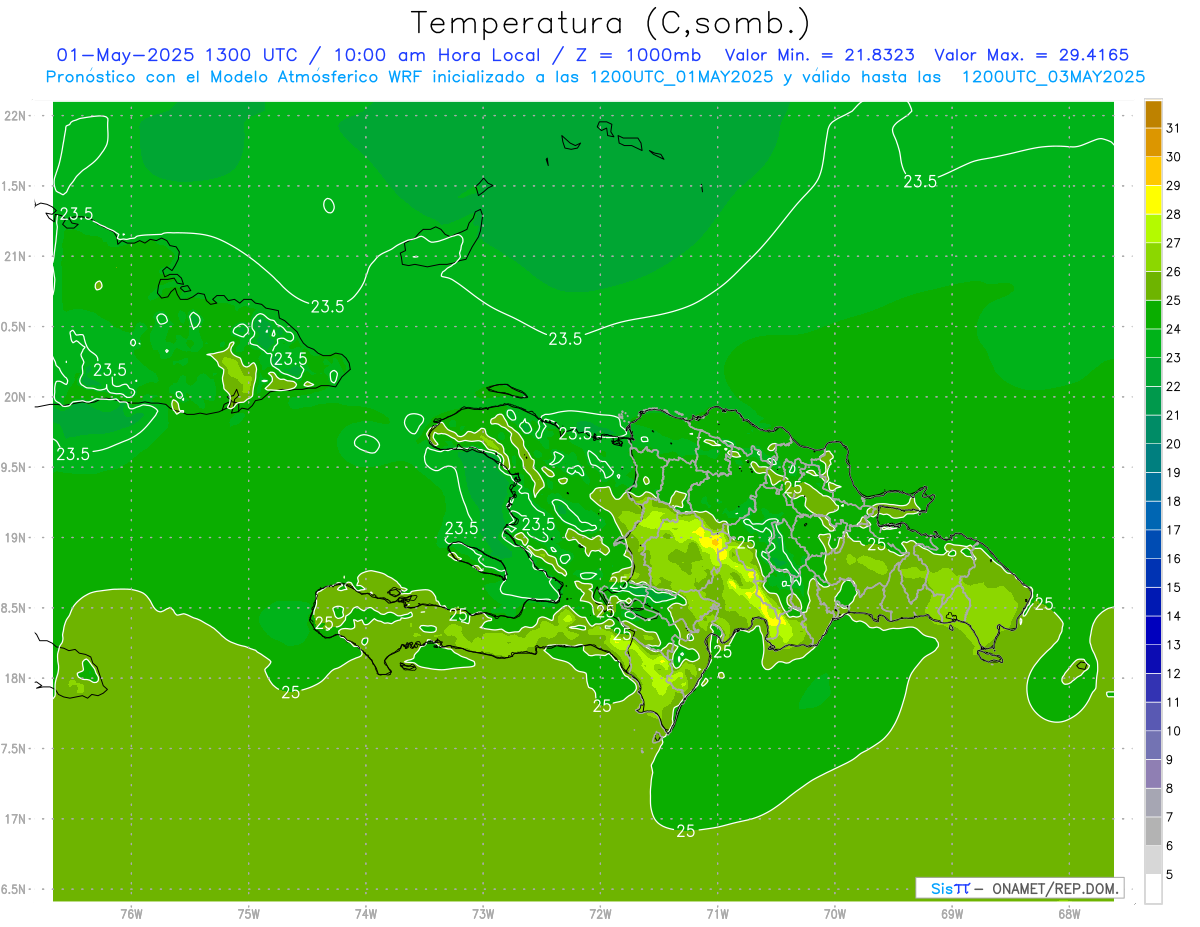Click the '20N' latitude axis label
The height and width of the screenshot is (927, 1200).
[15, 397]
